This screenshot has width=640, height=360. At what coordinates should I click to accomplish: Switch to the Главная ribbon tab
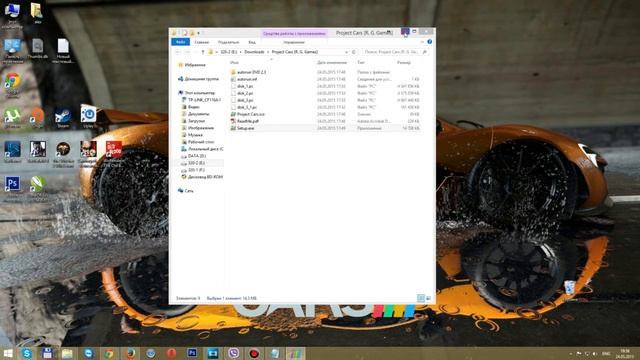pyautogui.click(x=202, y=42)
